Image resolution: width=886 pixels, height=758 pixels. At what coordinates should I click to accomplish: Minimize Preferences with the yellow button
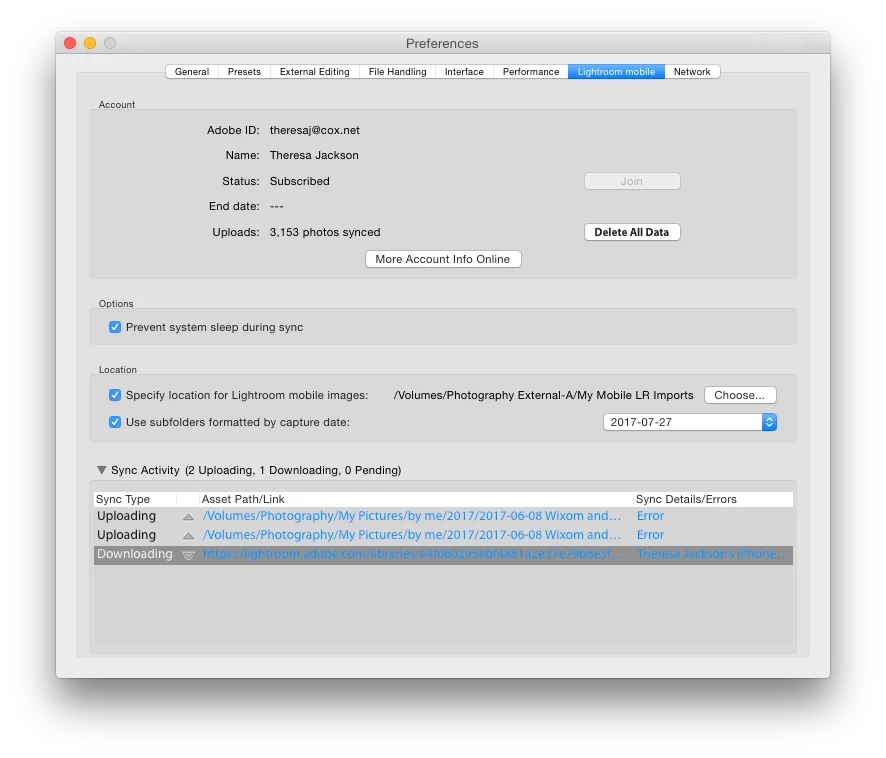[x=90, y=43]
